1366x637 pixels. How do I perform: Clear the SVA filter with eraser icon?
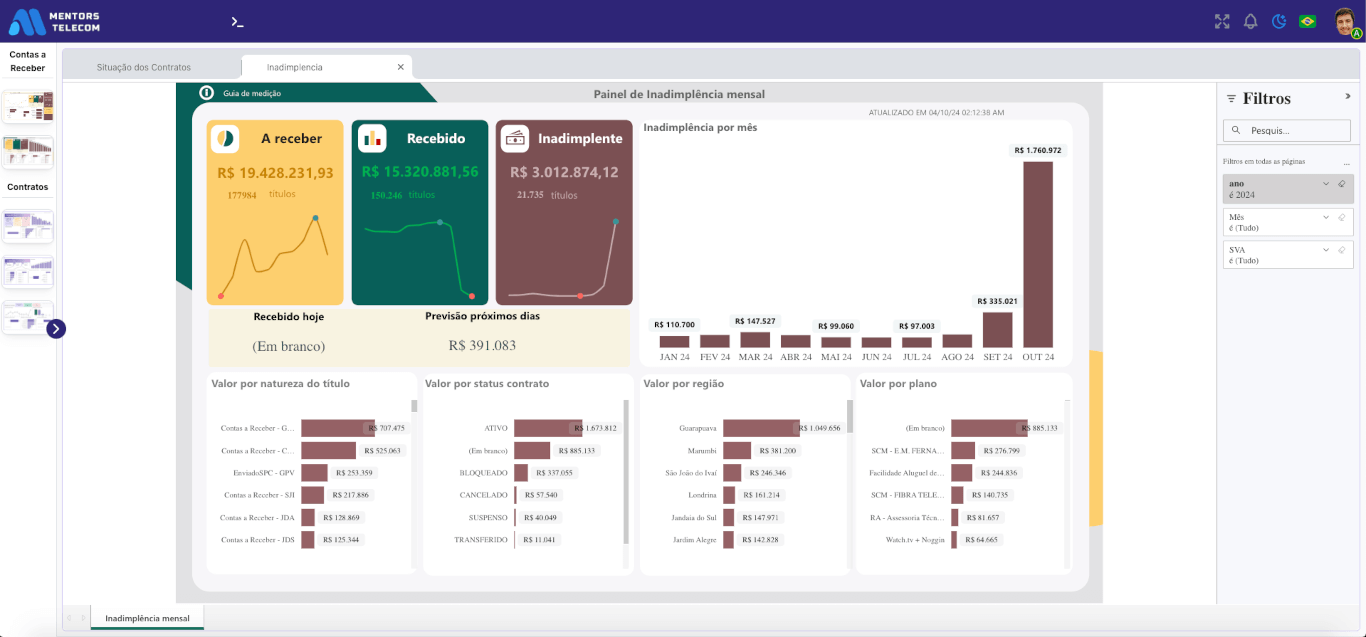[x=1342, y=250]
